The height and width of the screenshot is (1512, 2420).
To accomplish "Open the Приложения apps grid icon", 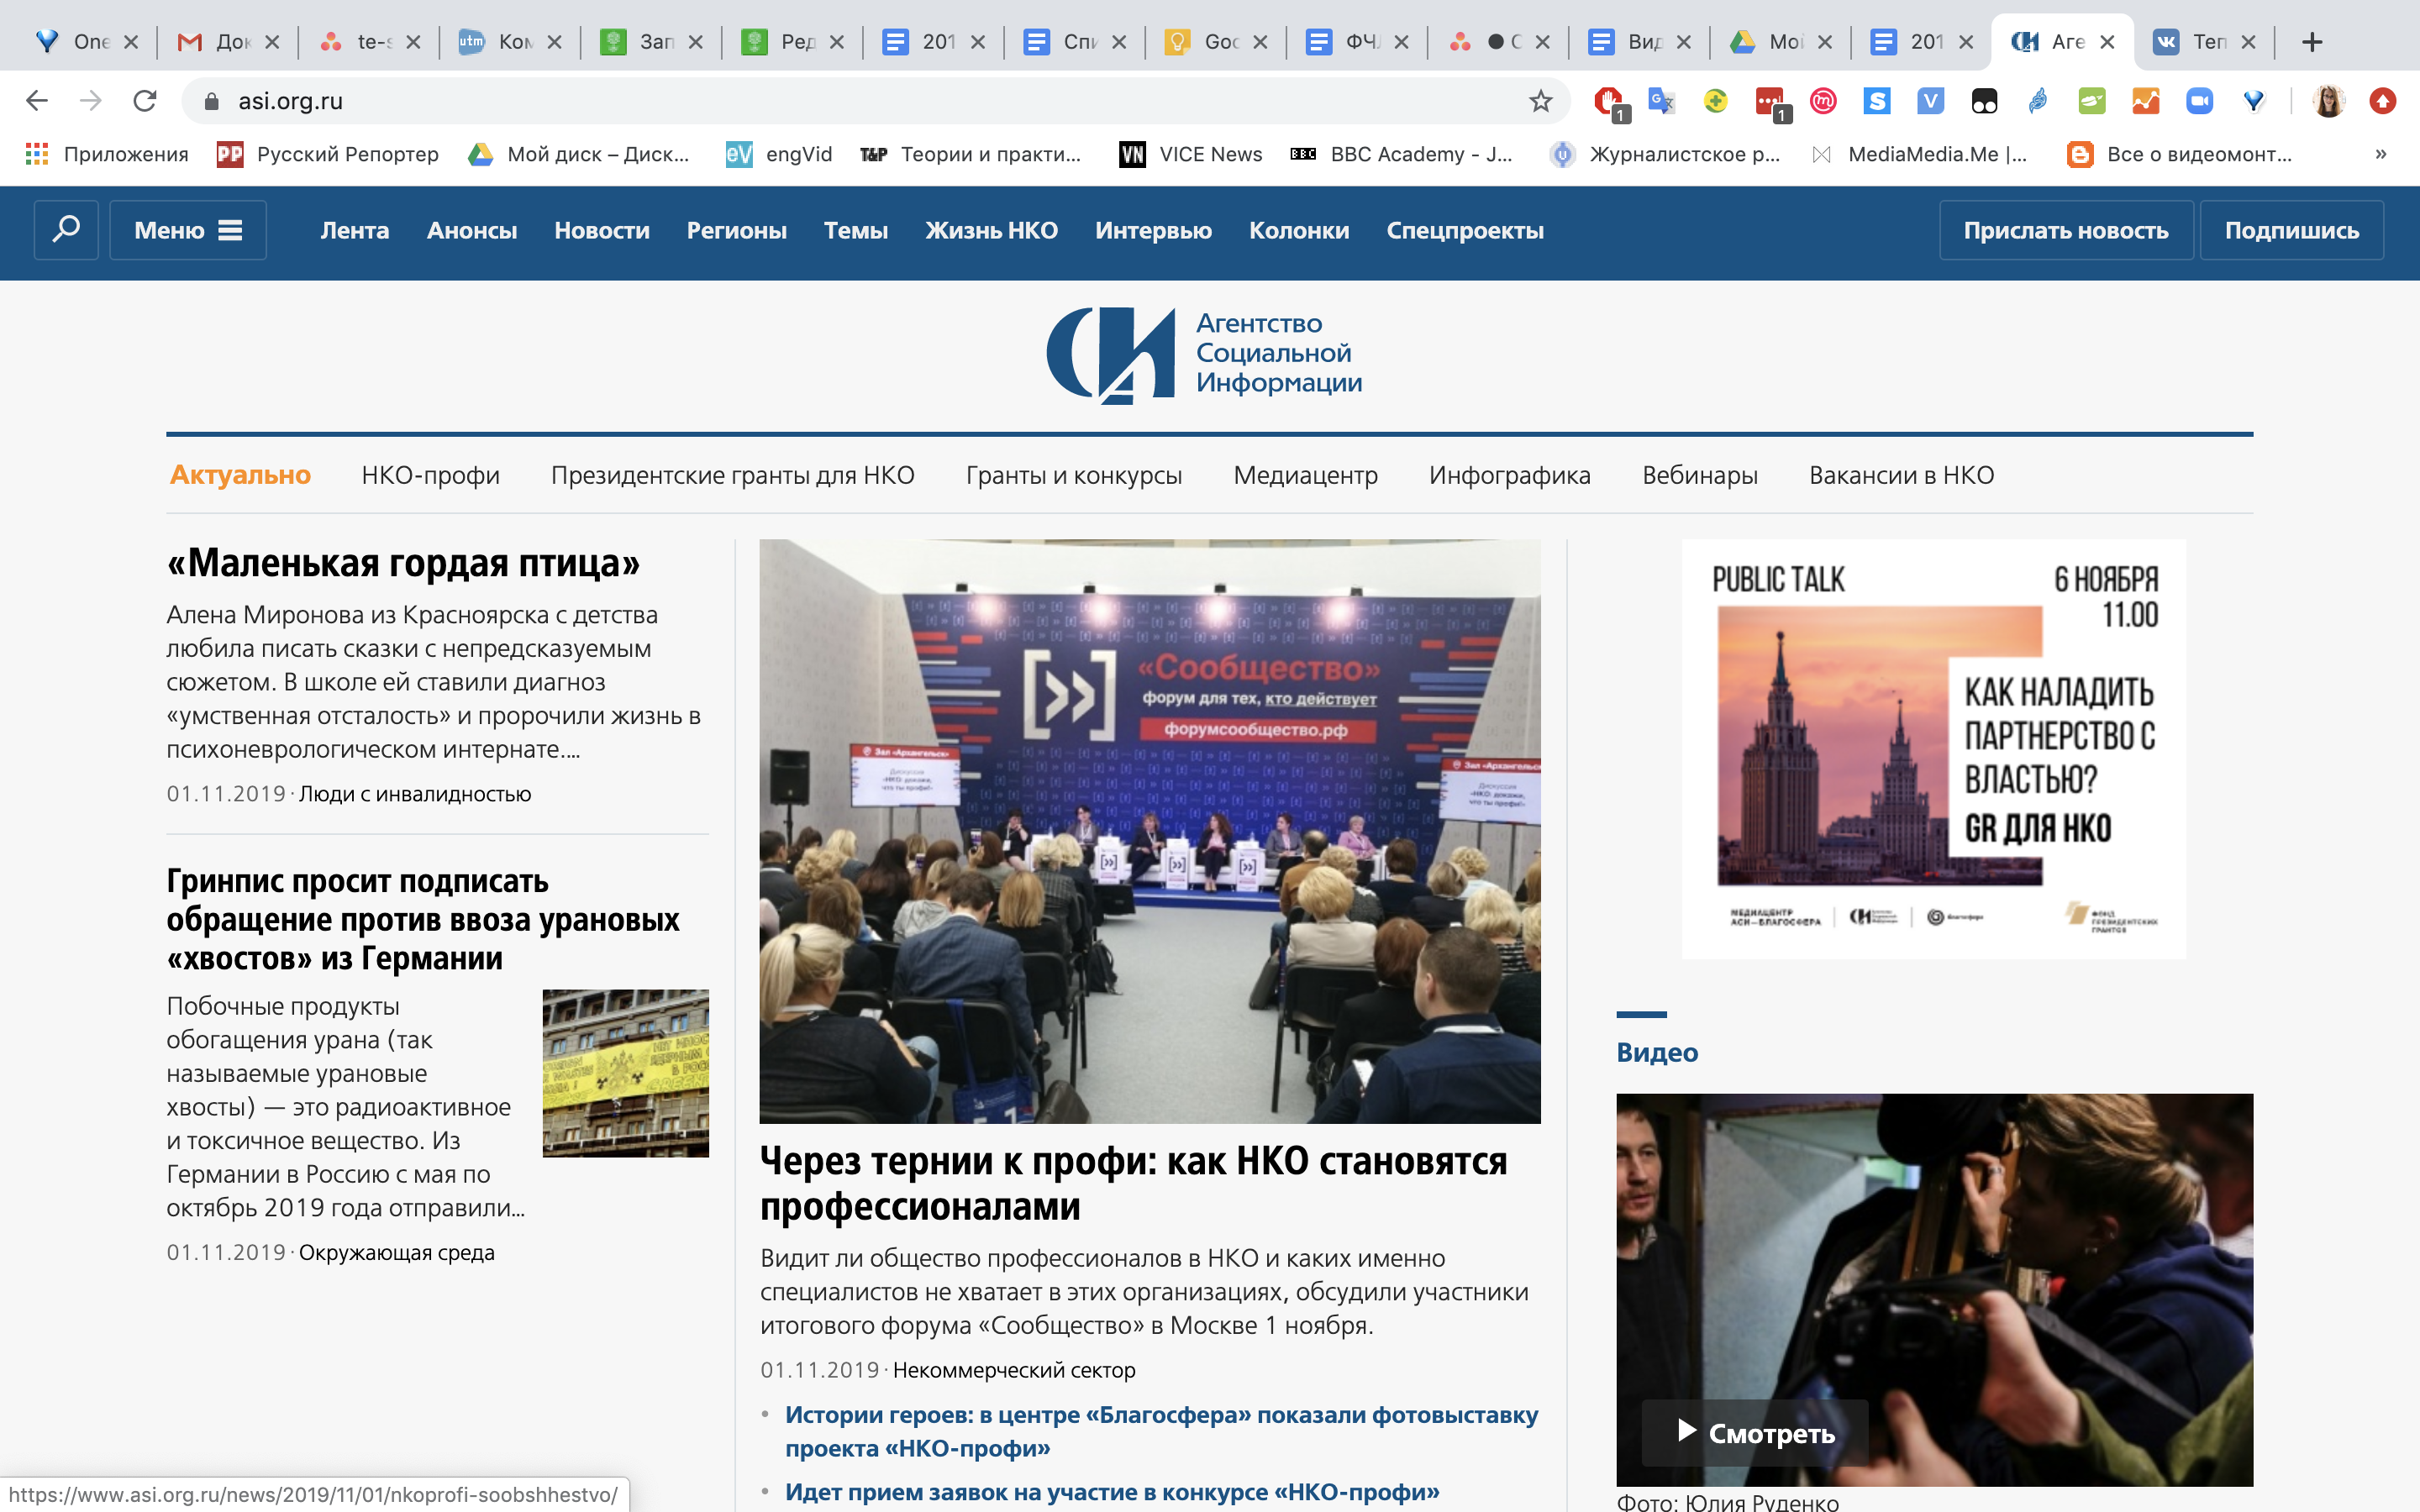I will [37, 154].
